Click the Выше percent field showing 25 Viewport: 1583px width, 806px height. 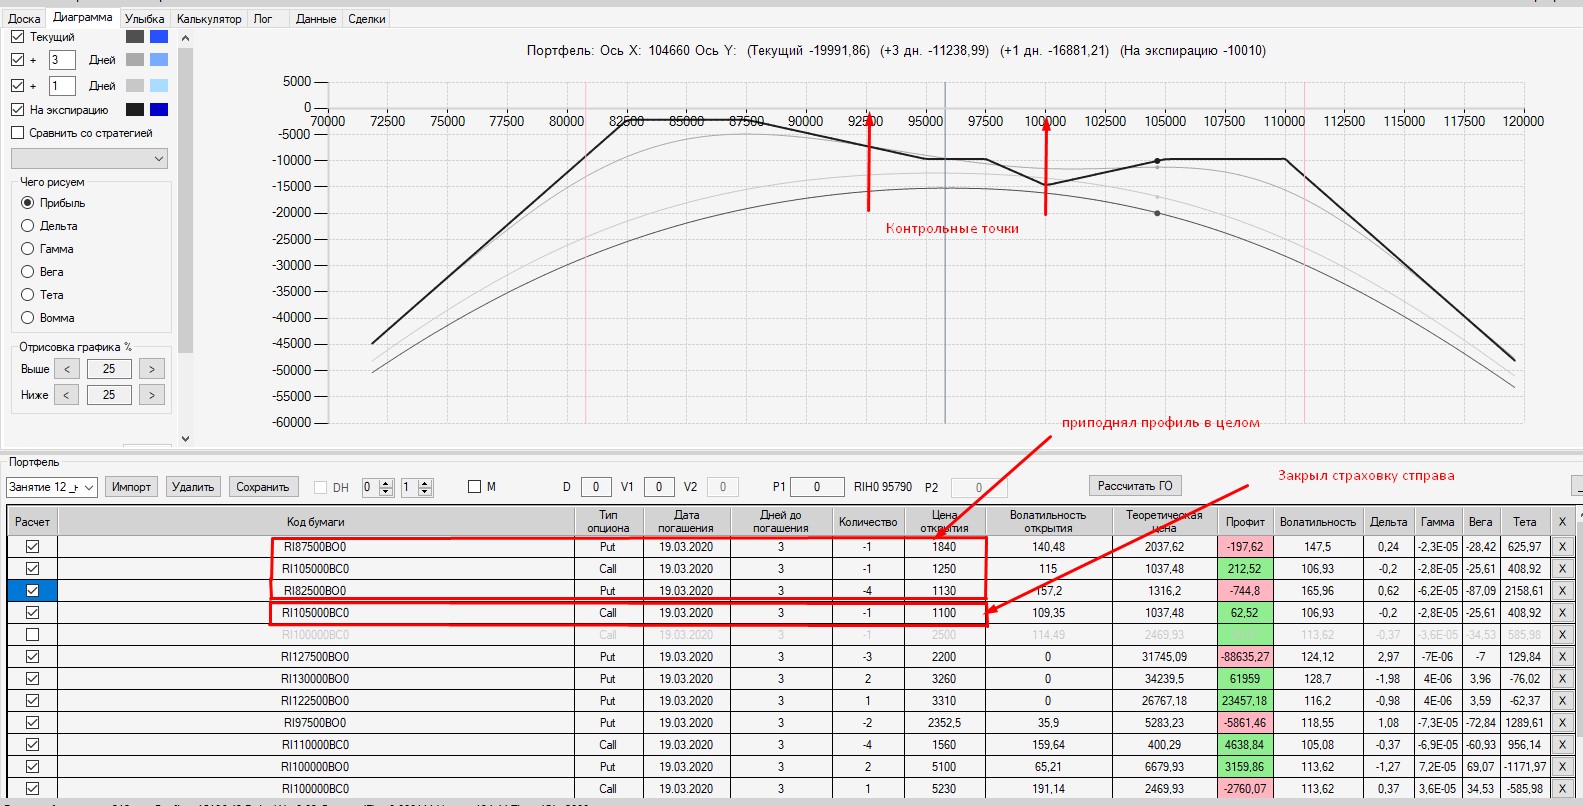(x=109, y=369)
